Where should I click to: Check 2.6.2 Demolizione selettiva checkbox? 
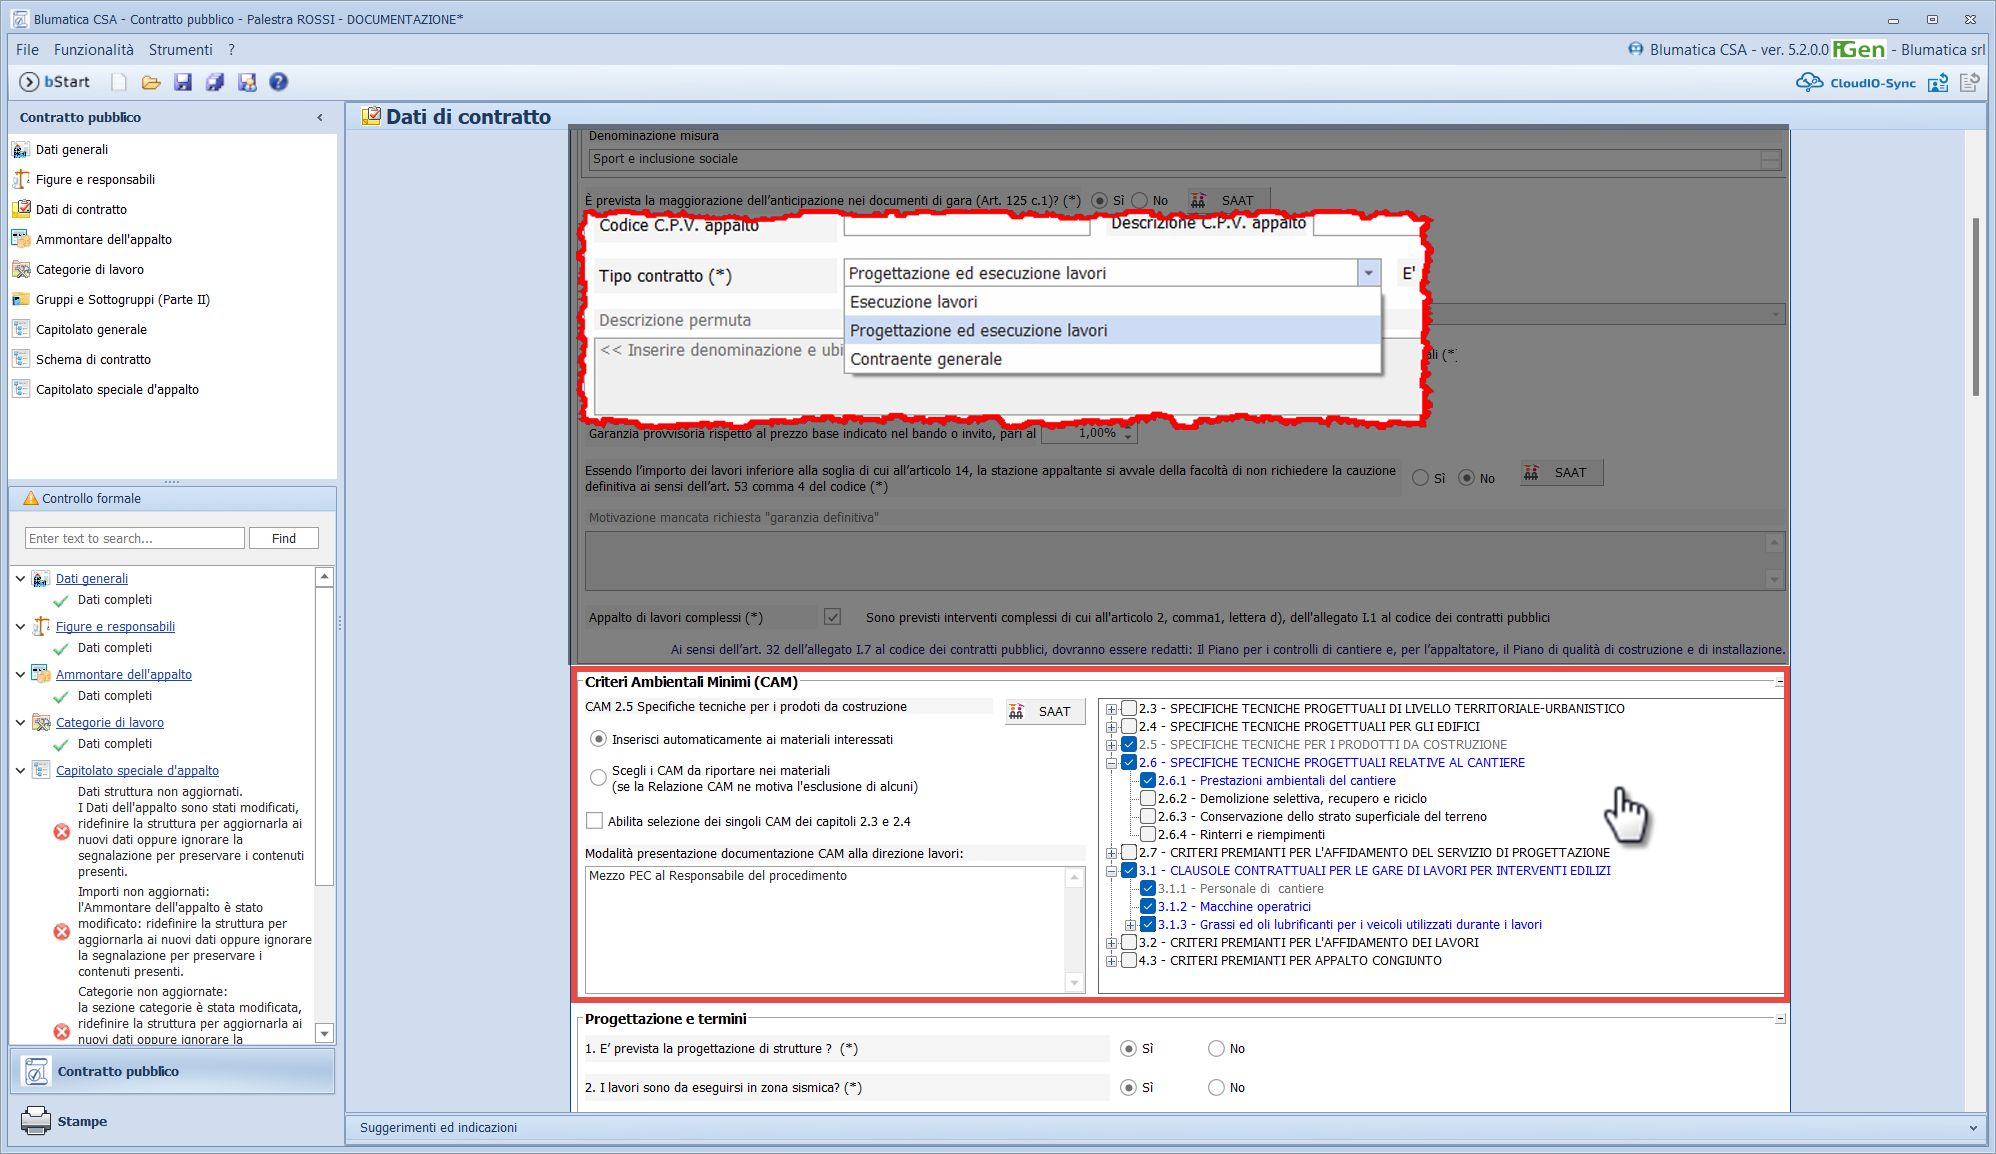pyautogui.click(x=1148, y=799)
